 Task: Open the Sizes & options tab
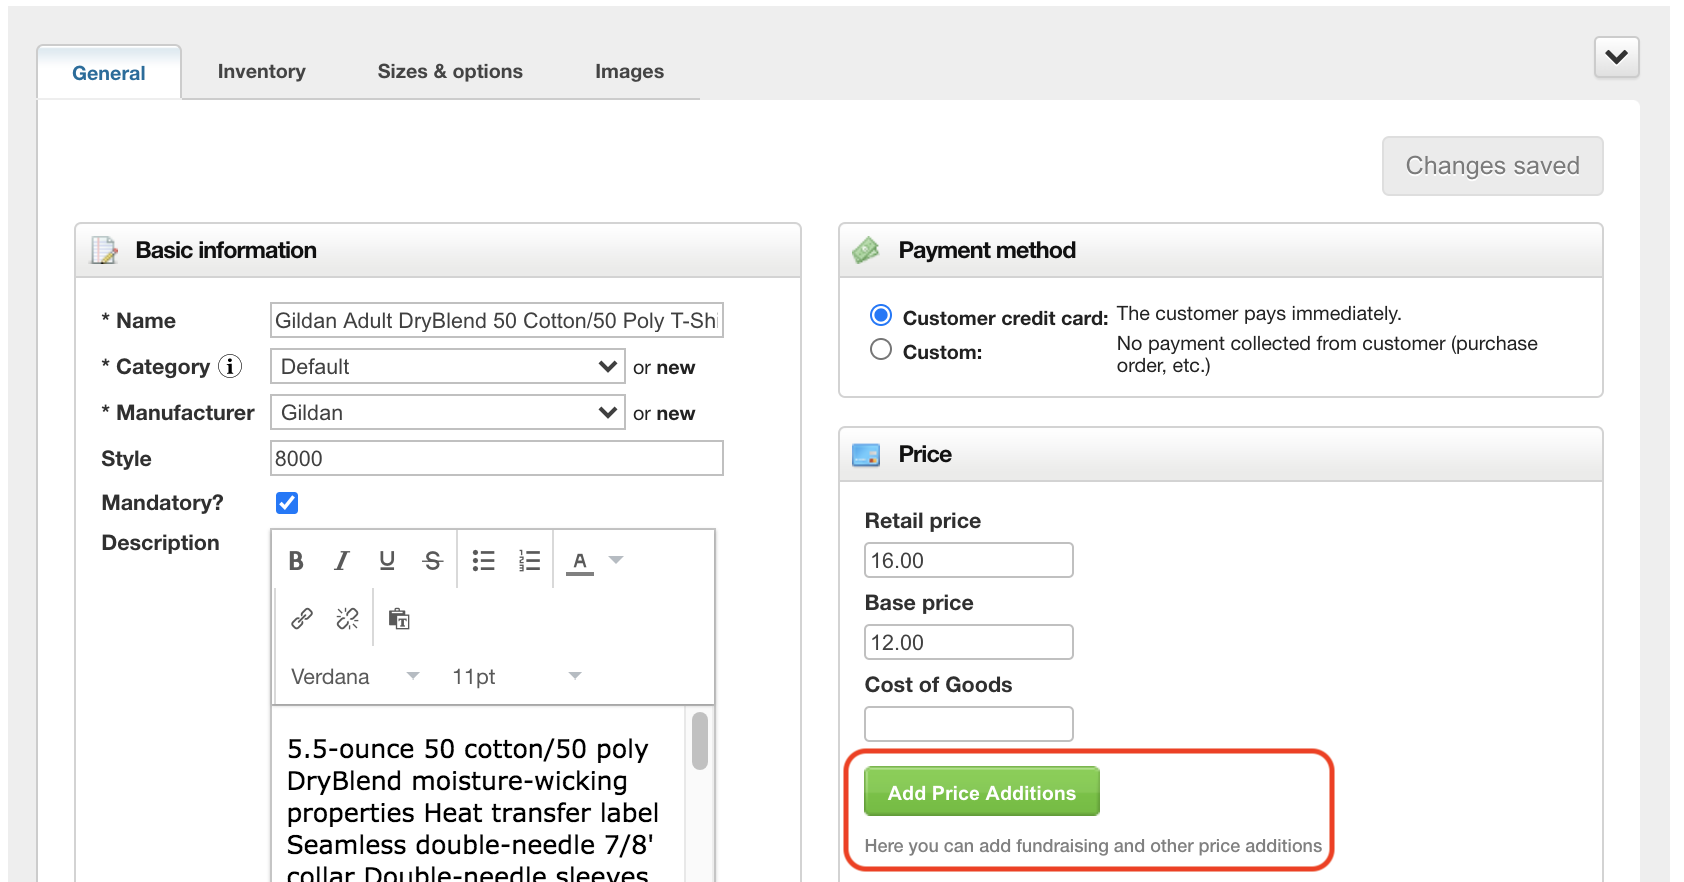coord(450,71)
